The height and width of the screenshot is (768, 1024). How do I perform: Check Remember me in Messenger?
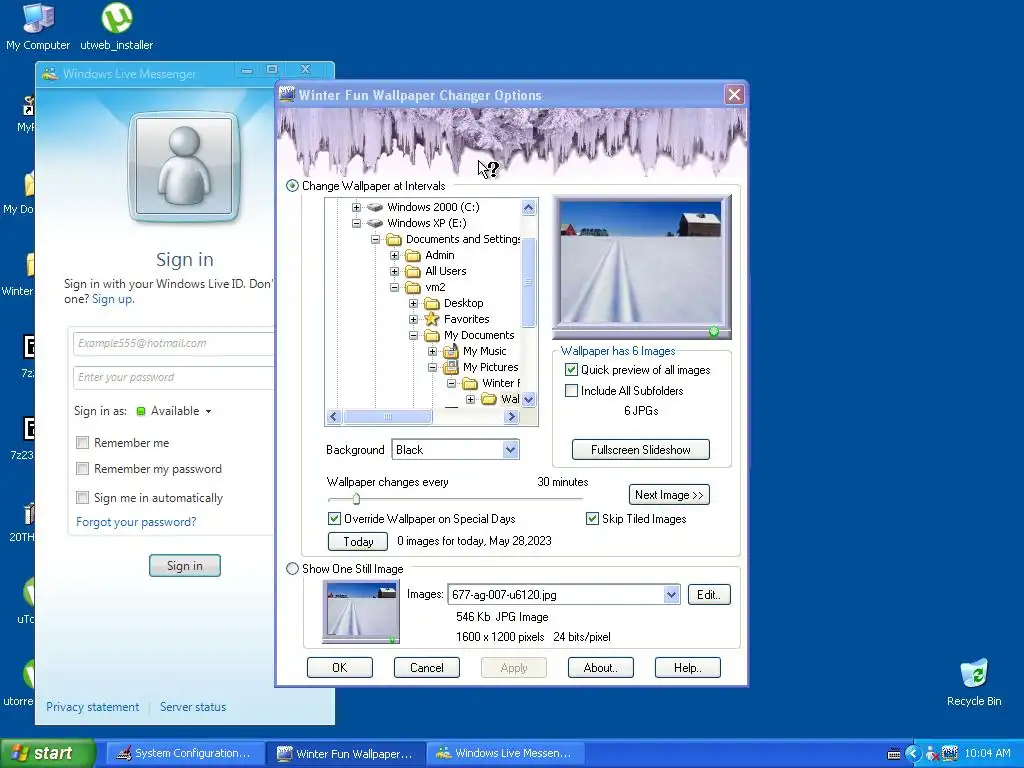(82, 443)
